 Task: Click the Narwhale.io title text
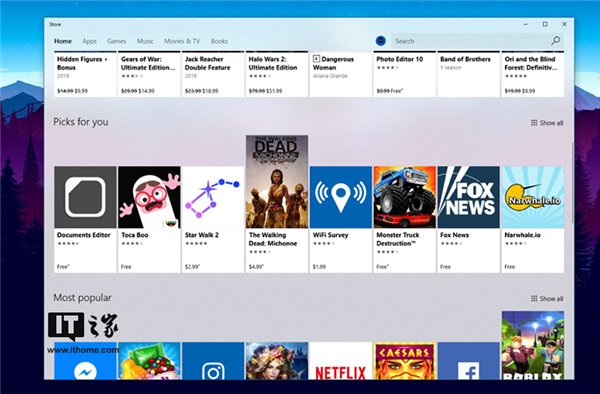tap(522, 235)
